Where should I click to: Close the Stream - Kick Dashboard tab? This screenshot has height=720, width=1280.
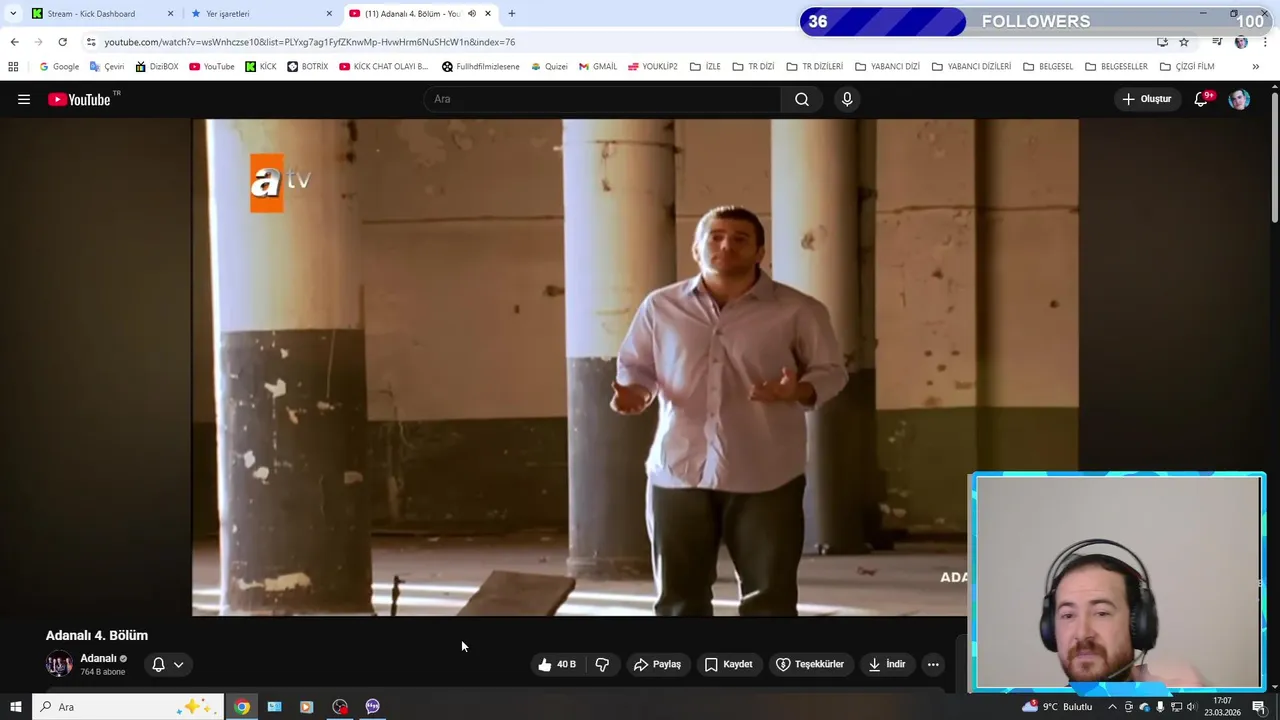point(170,14)
